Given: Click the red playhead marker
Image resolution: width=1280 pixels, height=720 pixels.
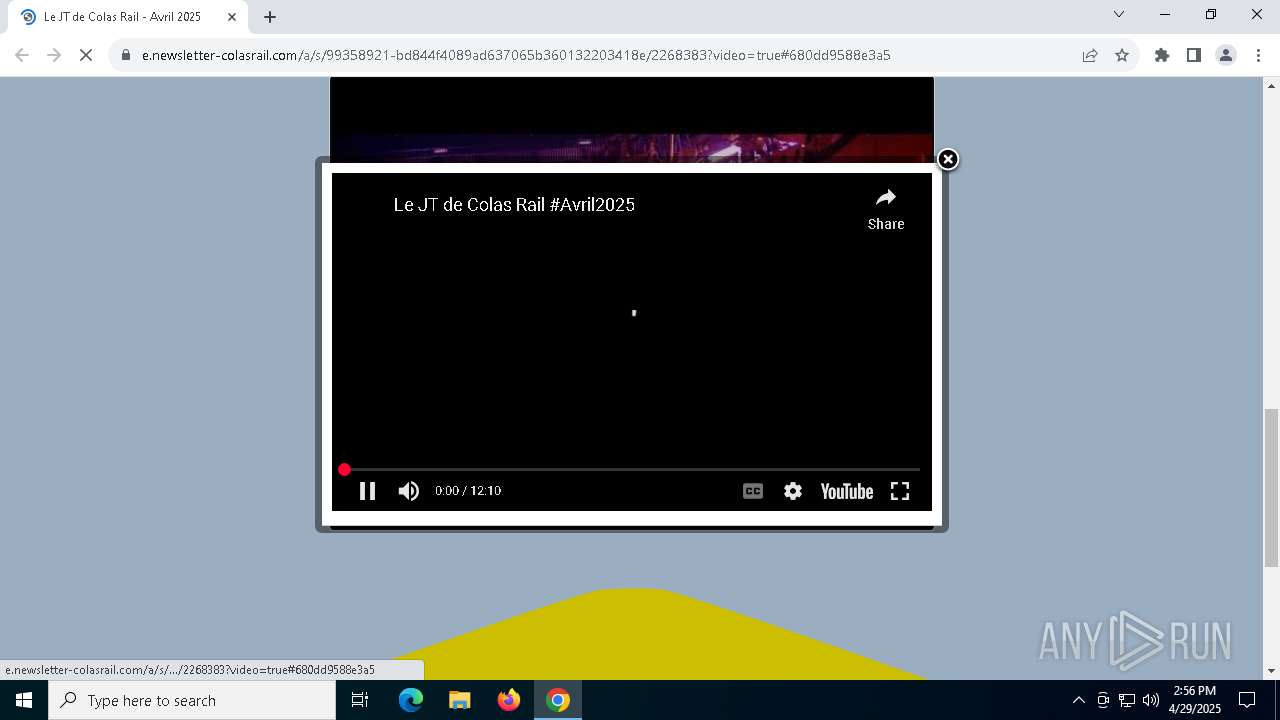Looking at the screenshot, I should (344, 469).
